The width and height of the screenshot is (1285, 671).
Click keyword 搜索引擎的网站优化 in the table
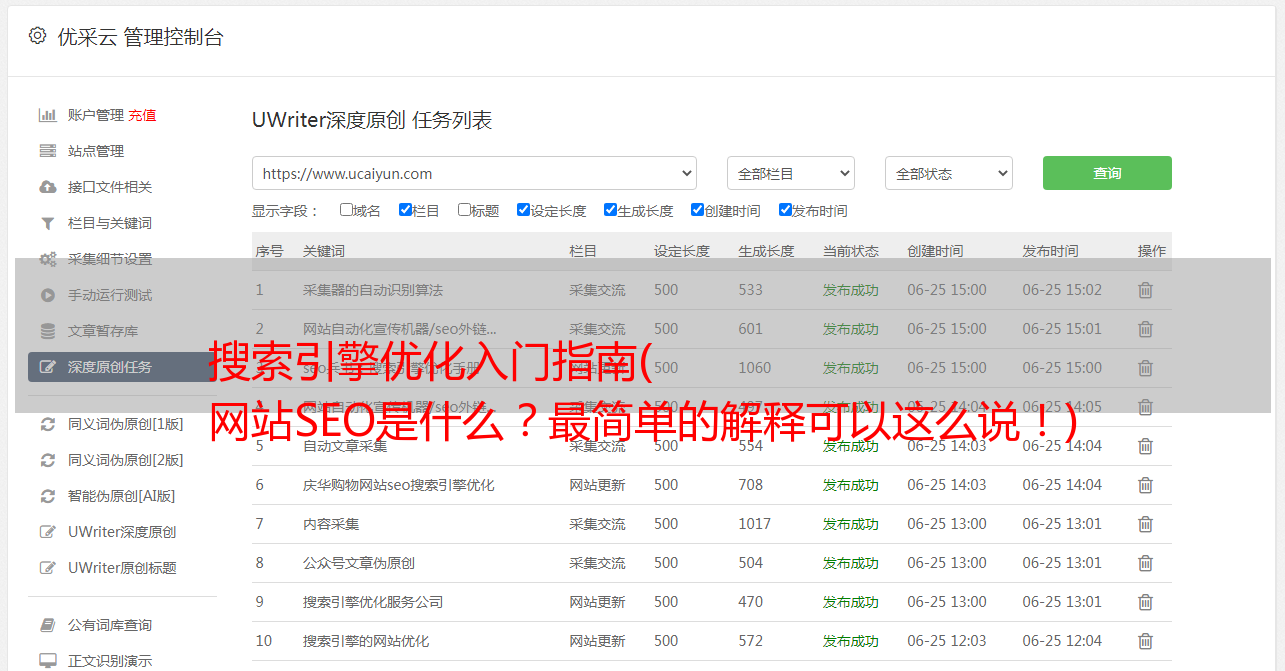366,641
